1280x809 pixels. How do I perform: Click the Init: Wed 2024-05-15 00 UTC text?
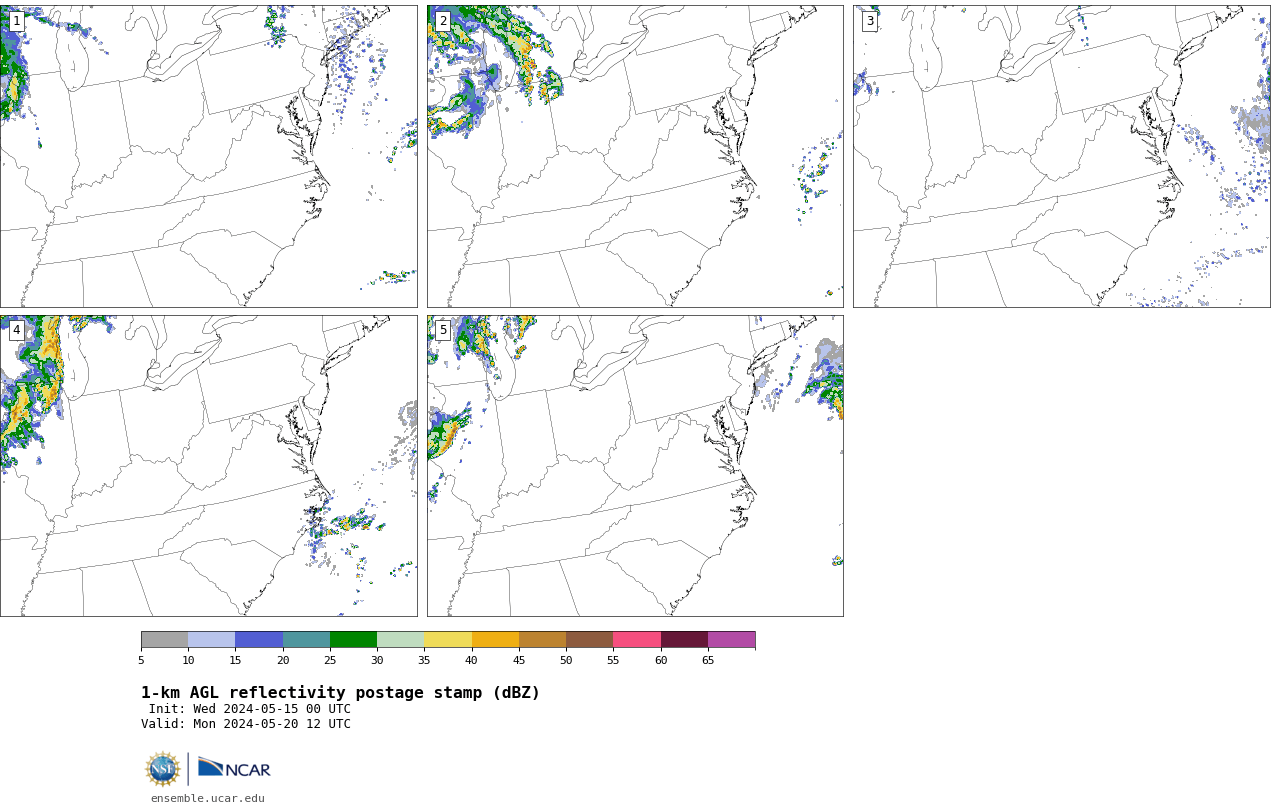point(250,709)
